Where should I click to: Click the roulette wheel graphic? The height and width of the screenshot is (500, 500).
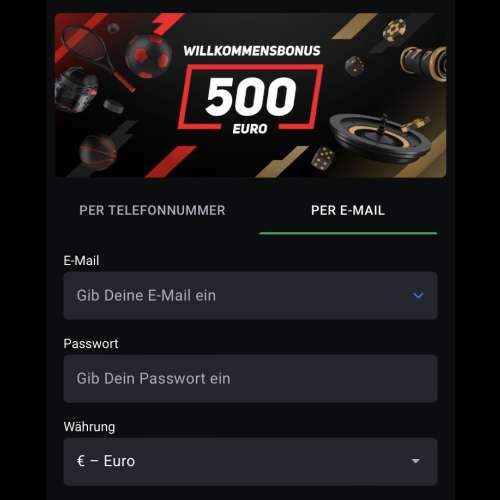click(380, 137)
